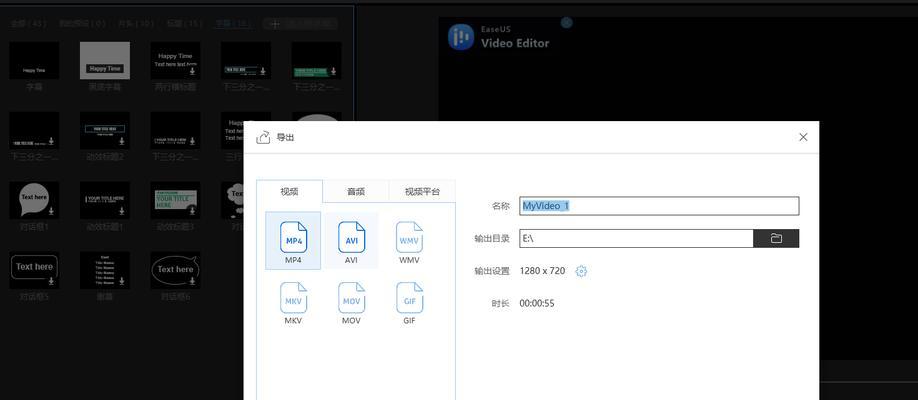The width and height of the screenshot is (918, 400).
Task: Click the 00:00:55 duration value
Action: (x=537, y=303)
